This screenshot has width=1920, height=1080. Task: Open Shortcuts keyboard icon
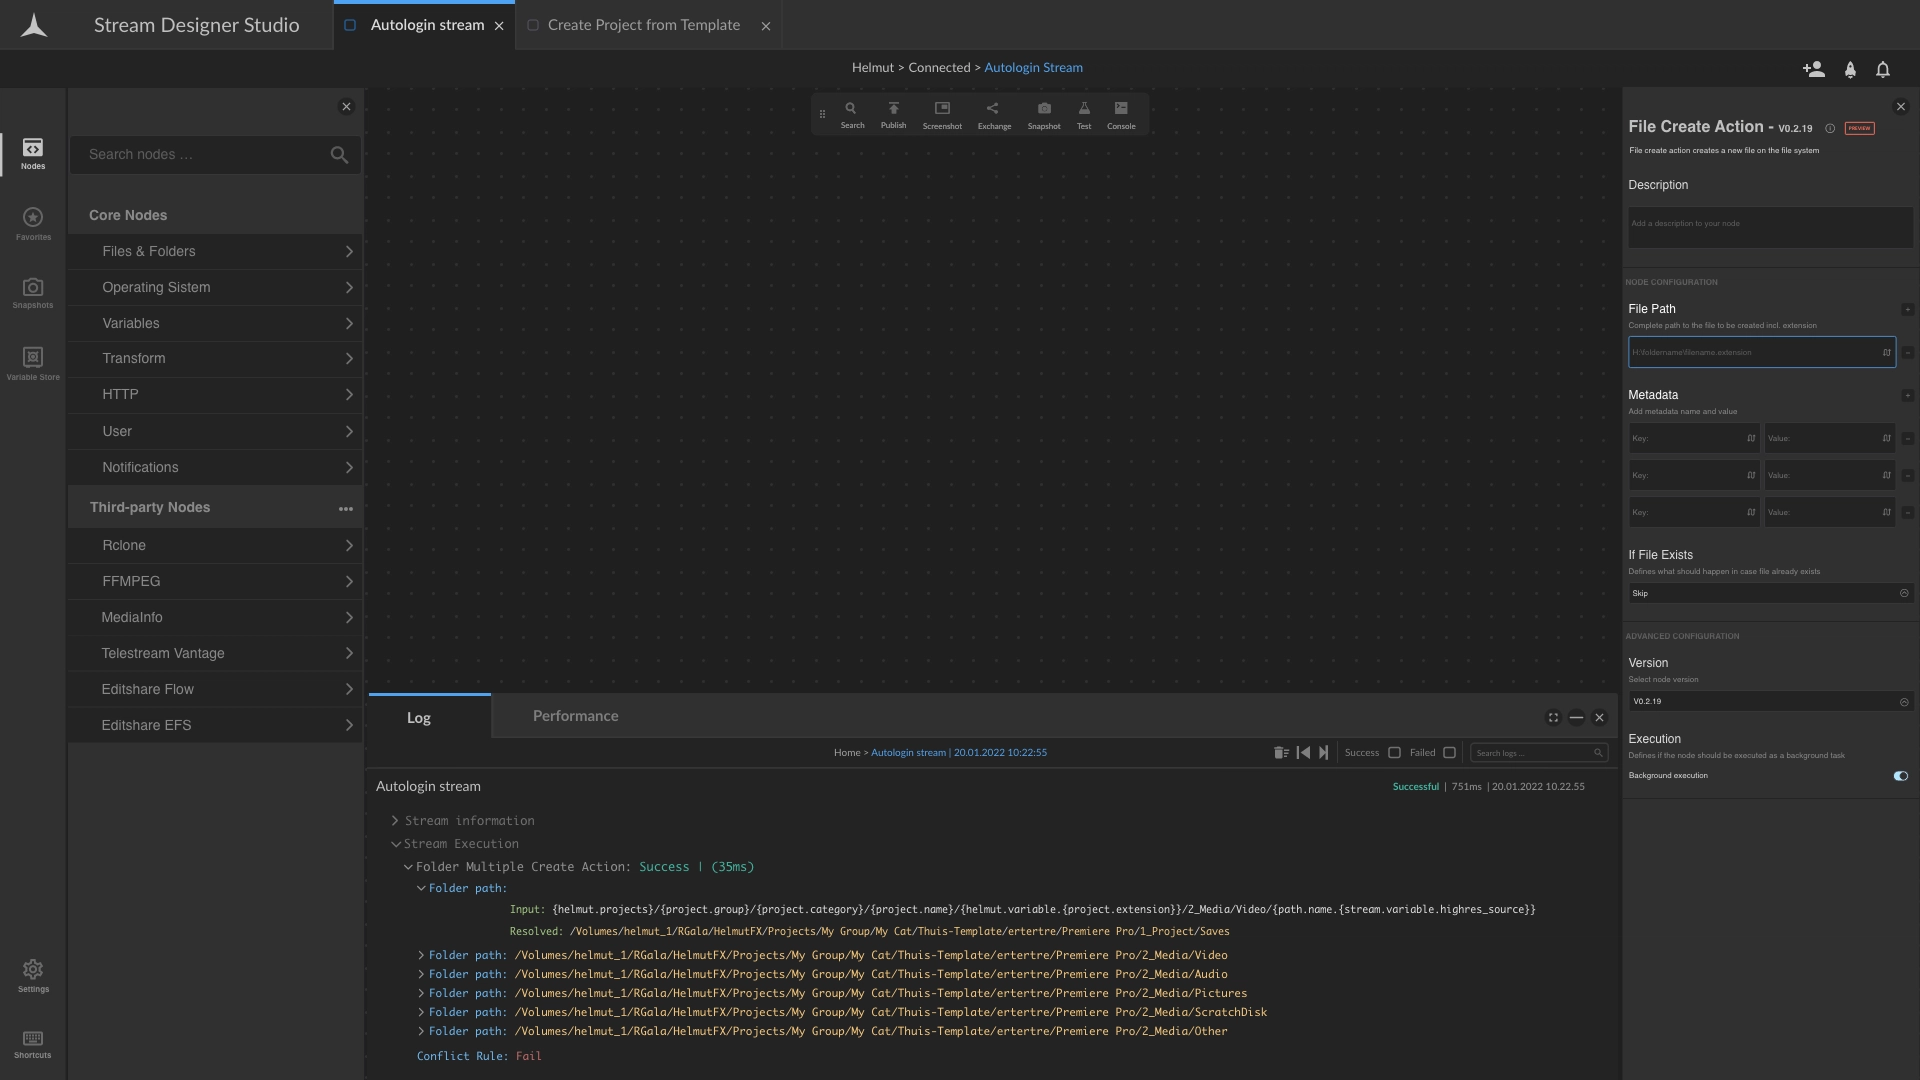(x=33, y=1044)
